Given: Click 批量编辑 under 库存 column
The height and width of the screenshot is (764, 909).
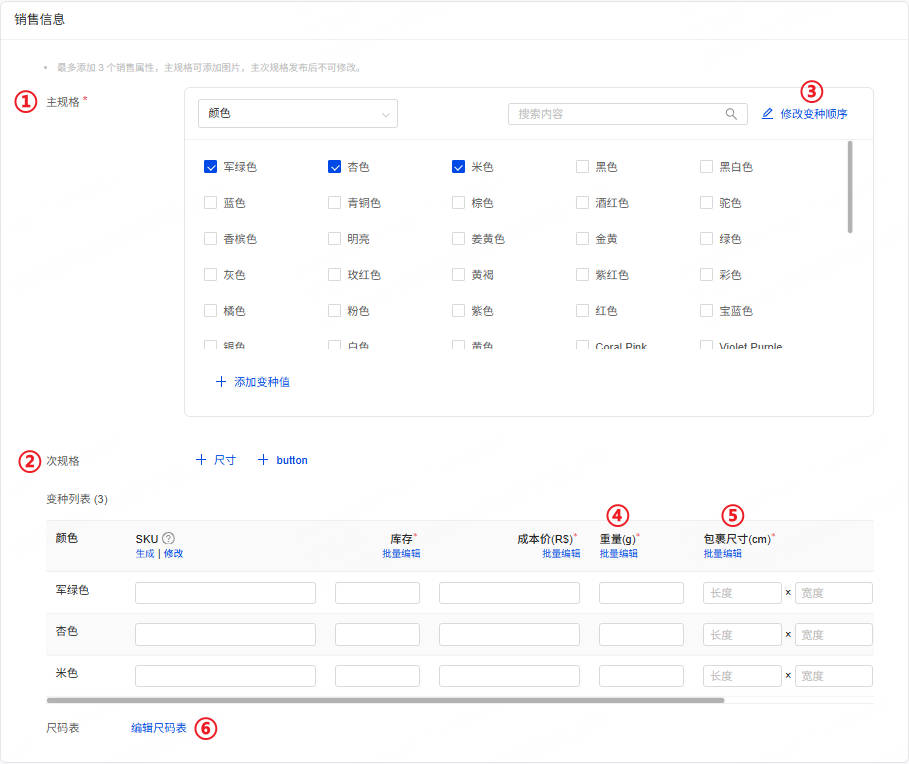Looking at the screenshot, I should 400,554.
